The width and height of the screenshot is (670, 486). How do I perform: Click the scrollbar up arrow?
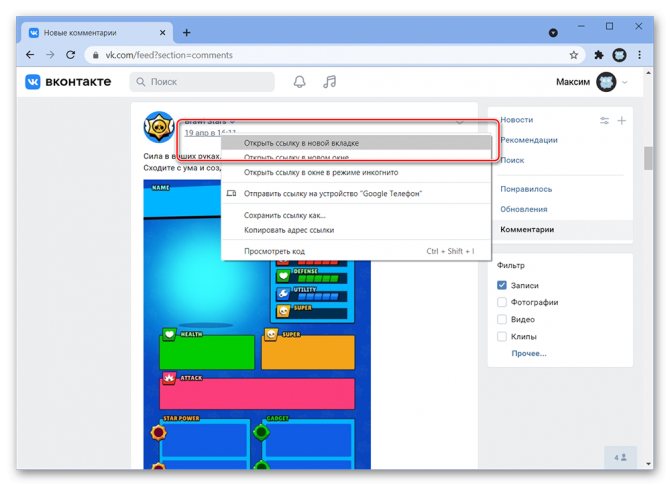coord(649,73)
